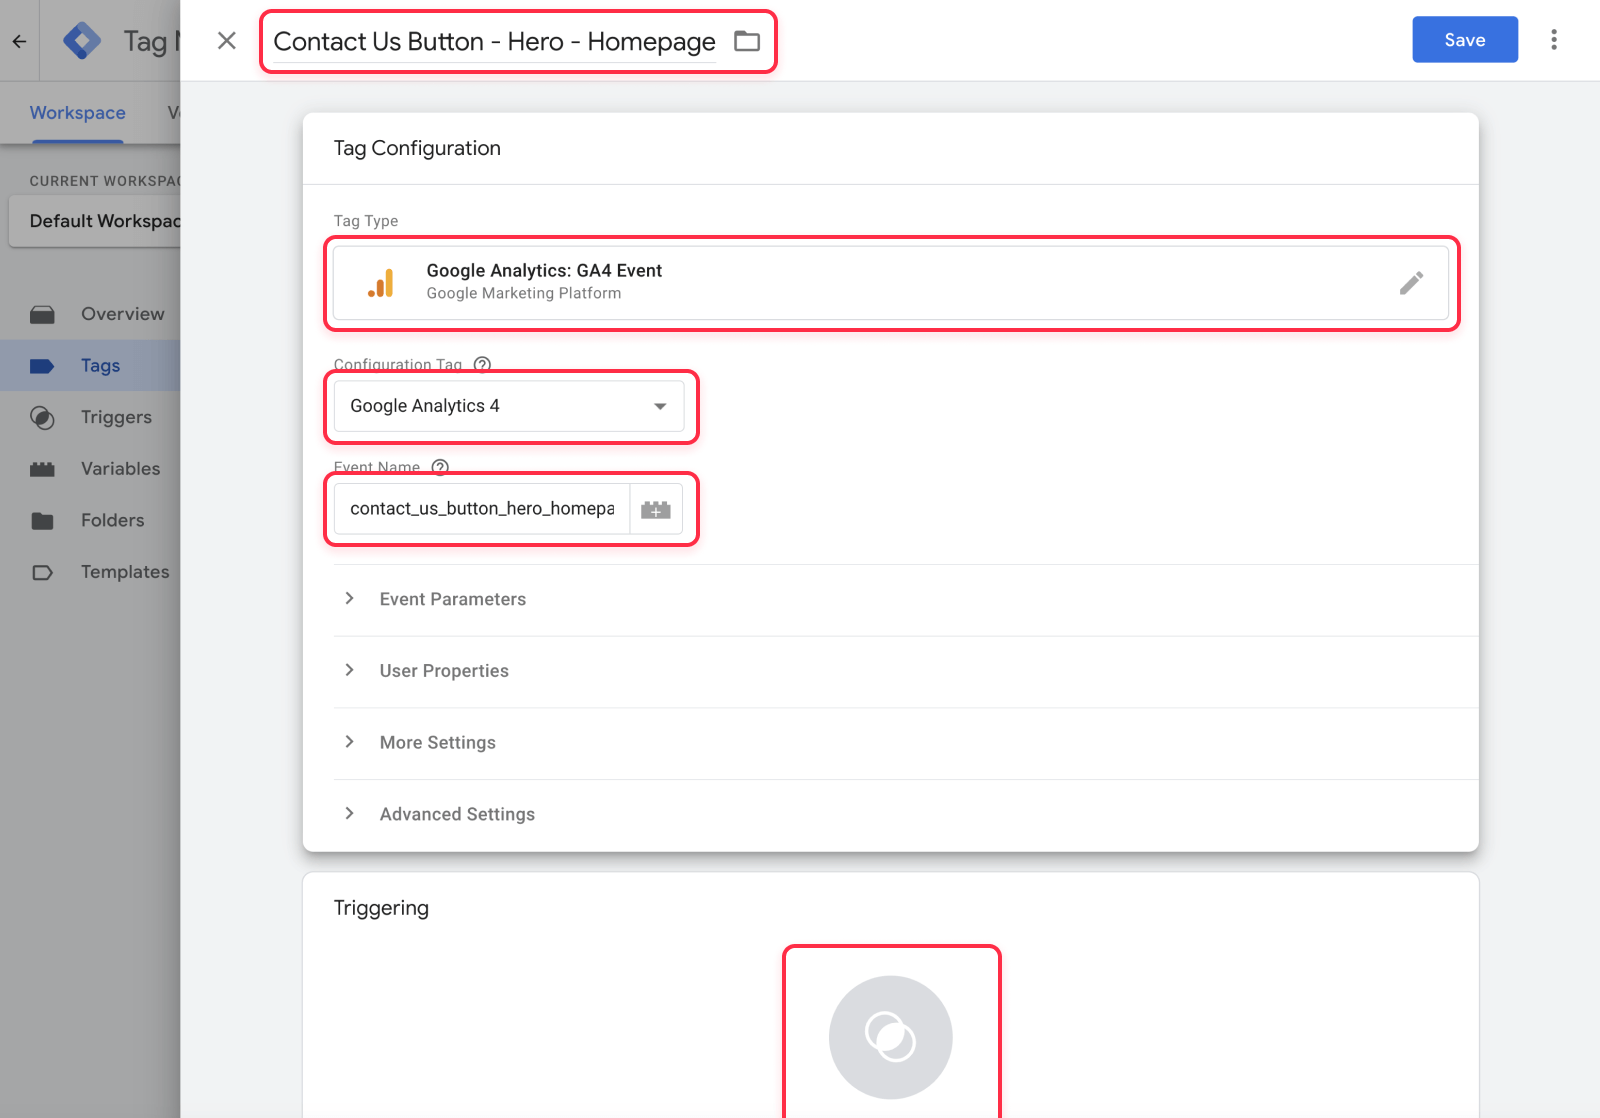Click the Google Analytics bar chart icon
Screen dimensions: 1600x1118
(381, 283)
